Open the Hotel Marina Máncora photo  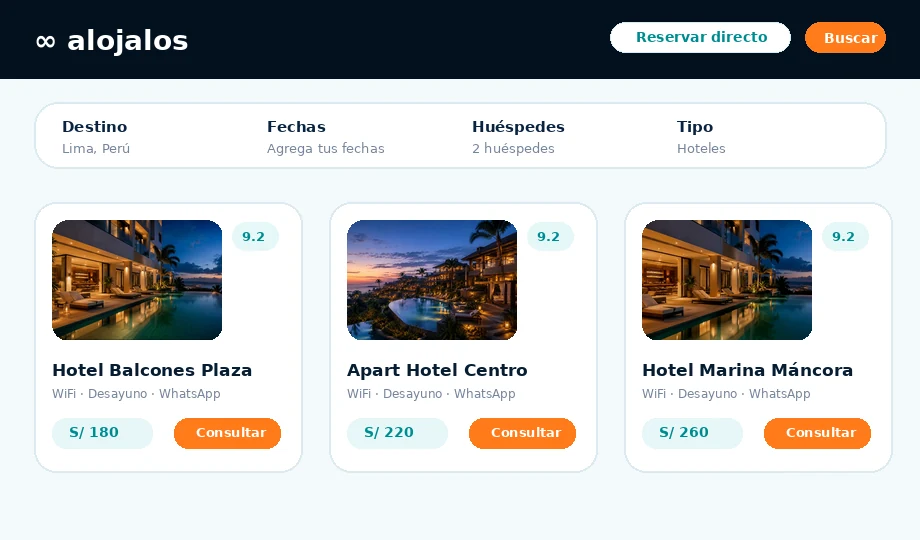727,280
